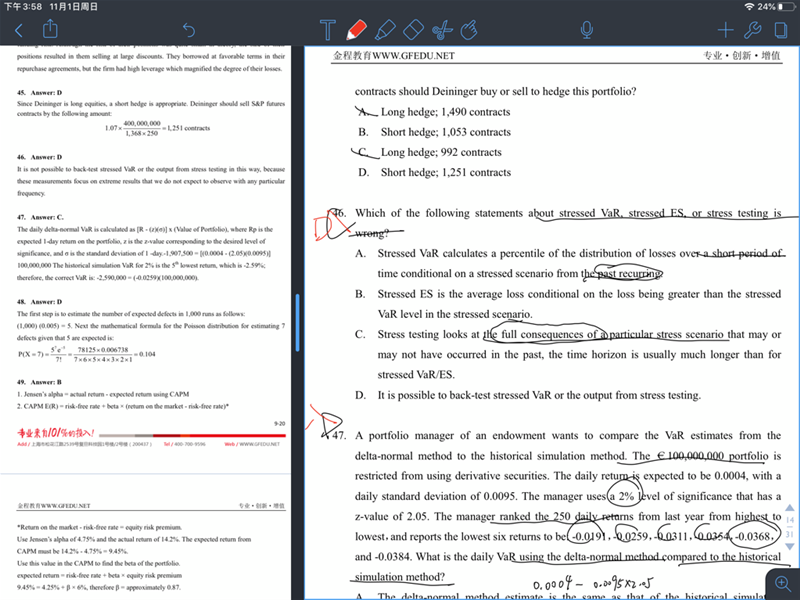This screenshot has width=800, height=600.
Task: Undo the last stroke
Action: coord(189,30)
